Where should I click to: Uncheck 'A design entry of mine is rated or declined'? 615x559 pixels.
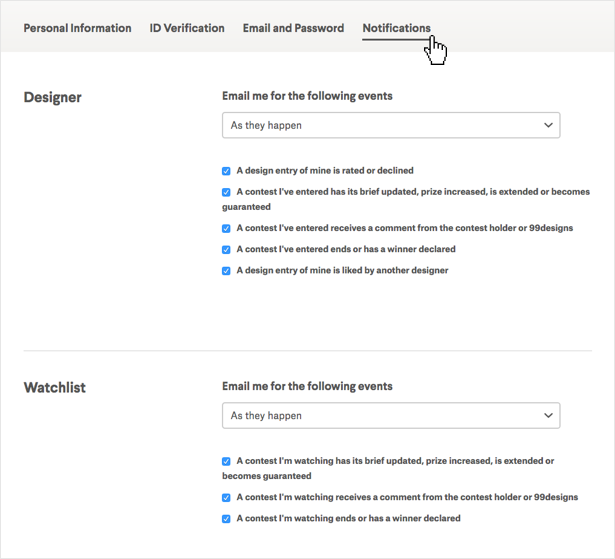(227, 171)
